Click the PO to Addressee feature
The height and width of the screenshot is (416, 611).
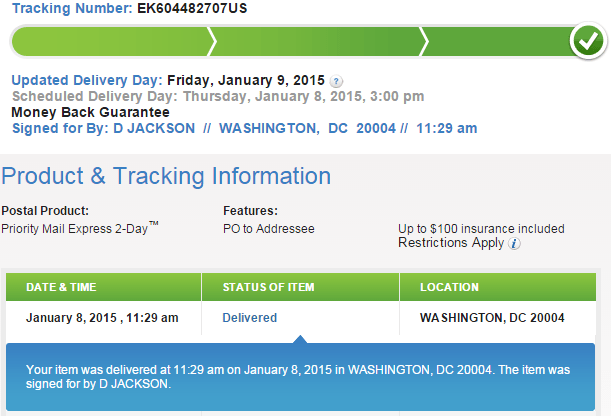click(x=268, y=229)
